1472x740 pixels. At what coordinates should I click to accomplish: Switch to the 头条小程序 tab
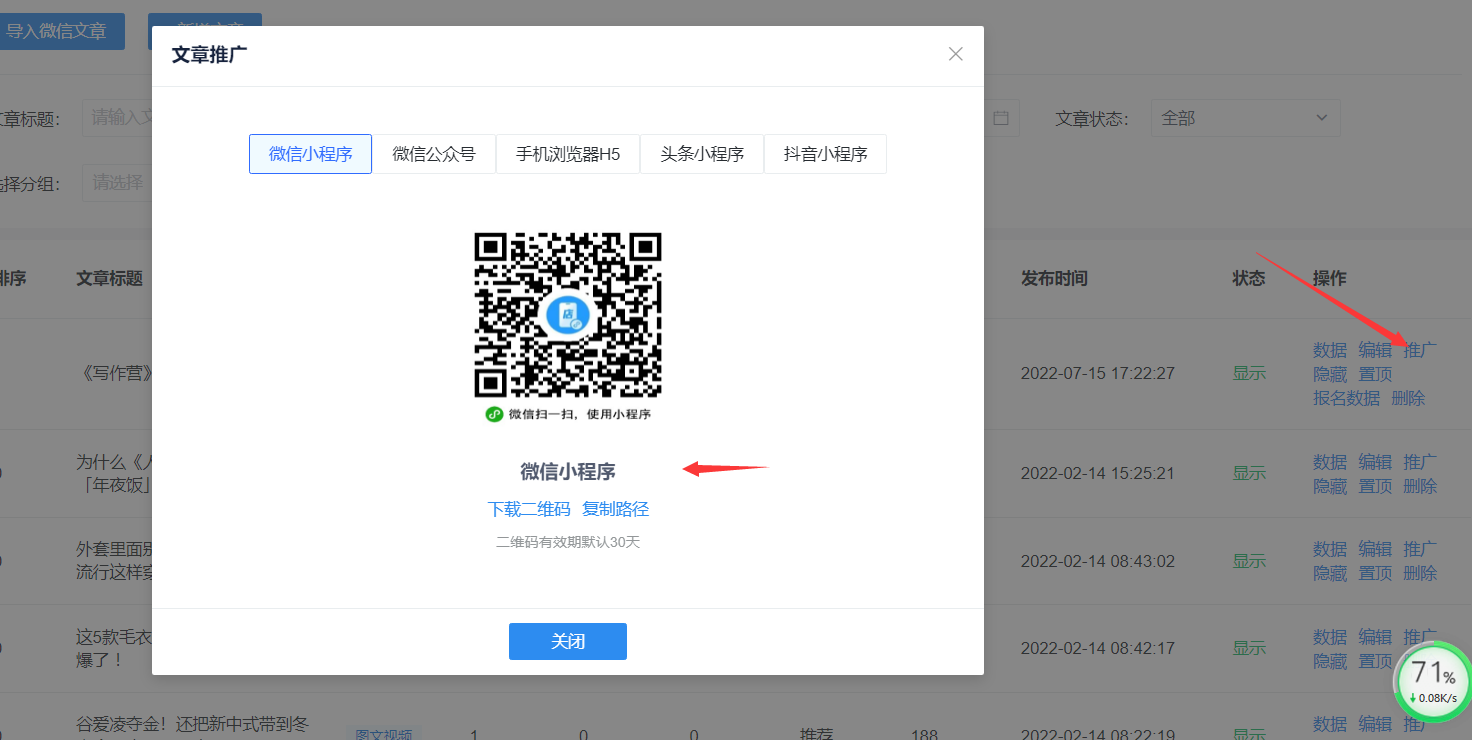(702, 154)
